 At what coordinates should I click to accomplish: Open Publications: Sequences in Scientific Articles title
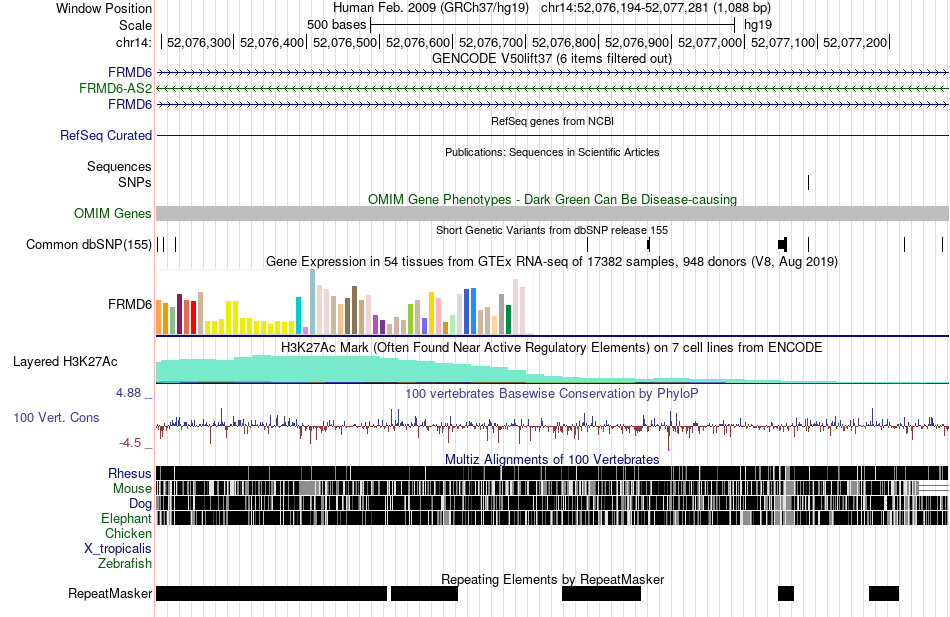pyautogui.click(x=552, y=152)
